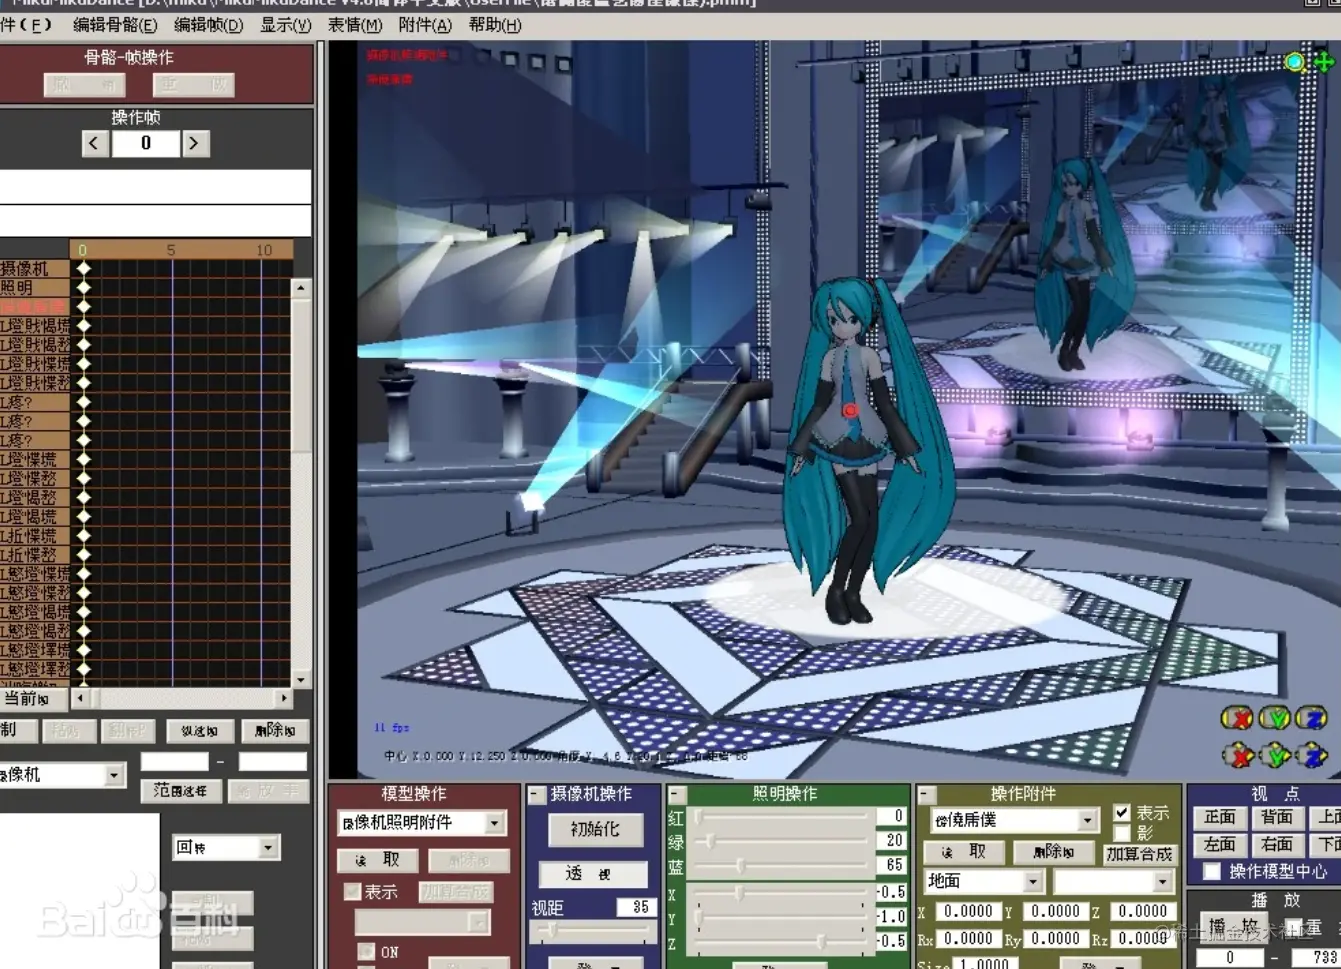Click the 摄像机 row keyframe diamond at frame 0
Screen dimensions: 1341x969
pyautogui.click(x=84, y=268)
